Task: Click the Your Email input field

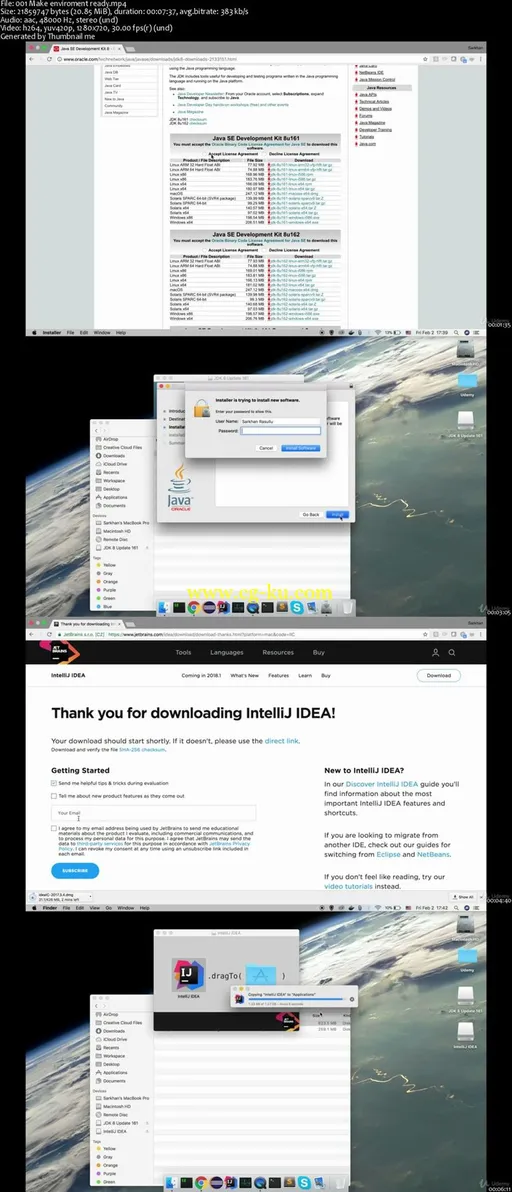Action: tap(153, 813)
